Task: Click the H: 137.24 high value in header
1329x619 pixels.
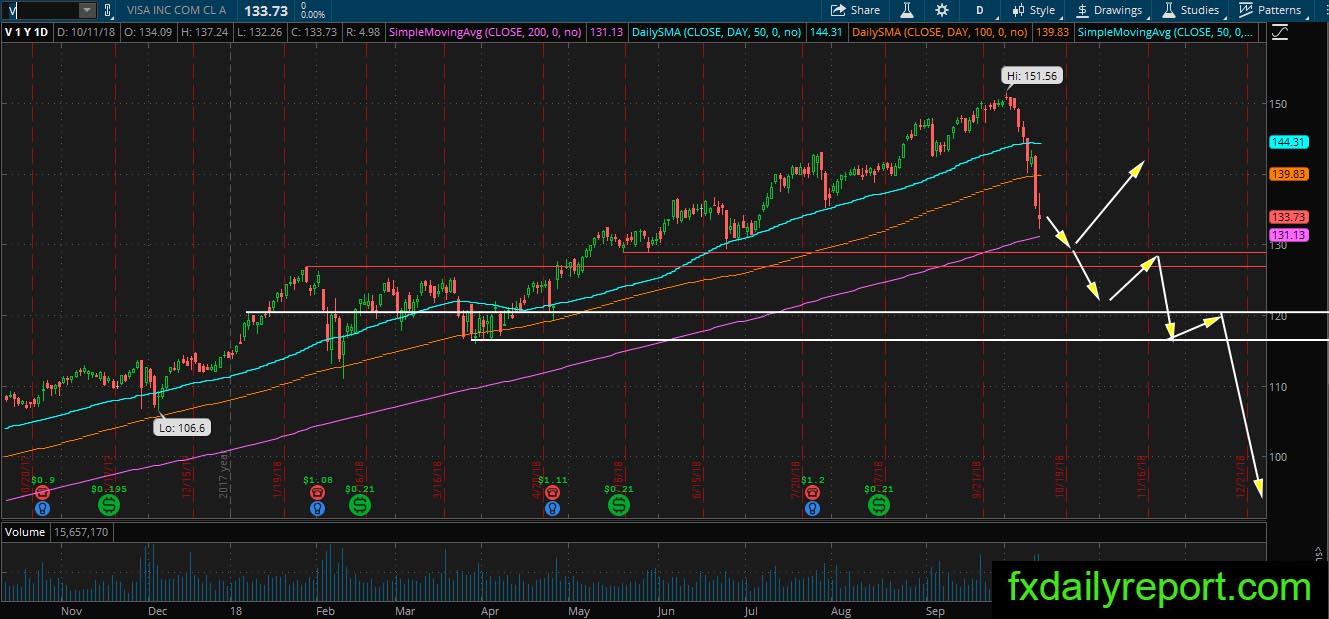Action: 204,32
